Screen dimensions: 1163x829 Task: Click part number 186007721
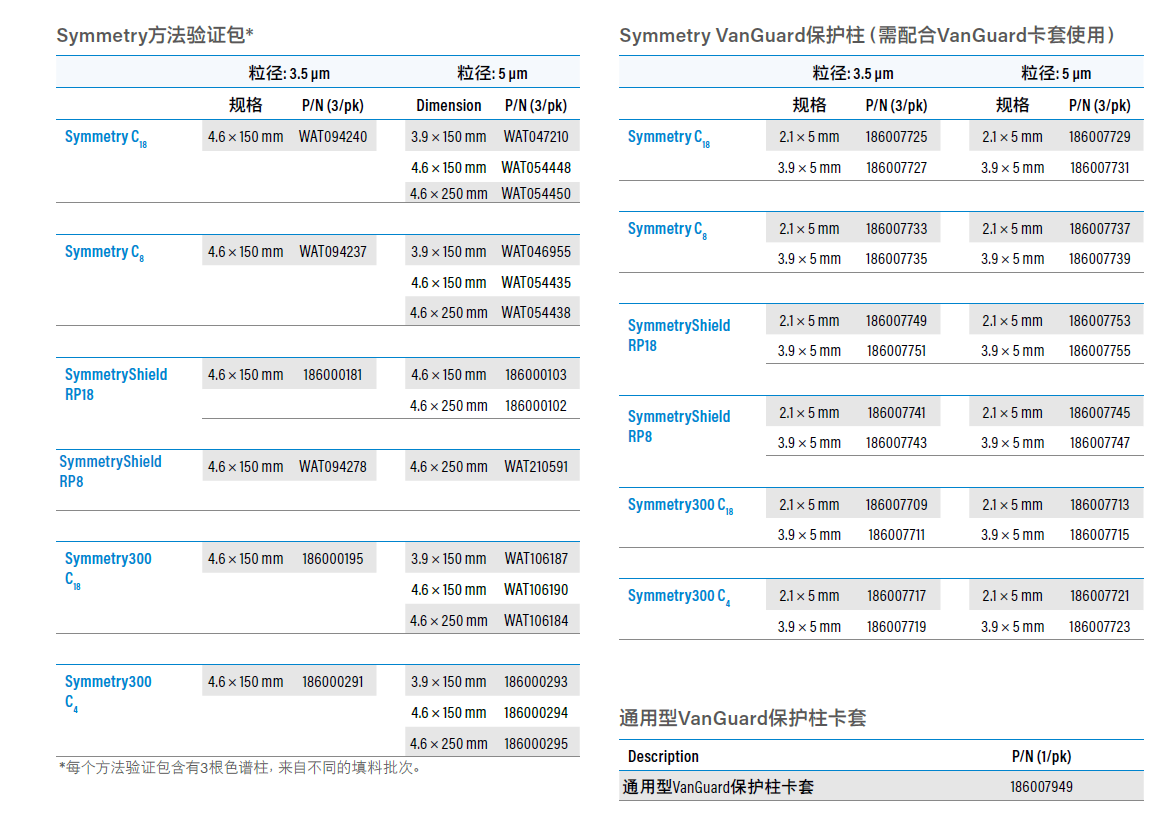point(1099,596)
